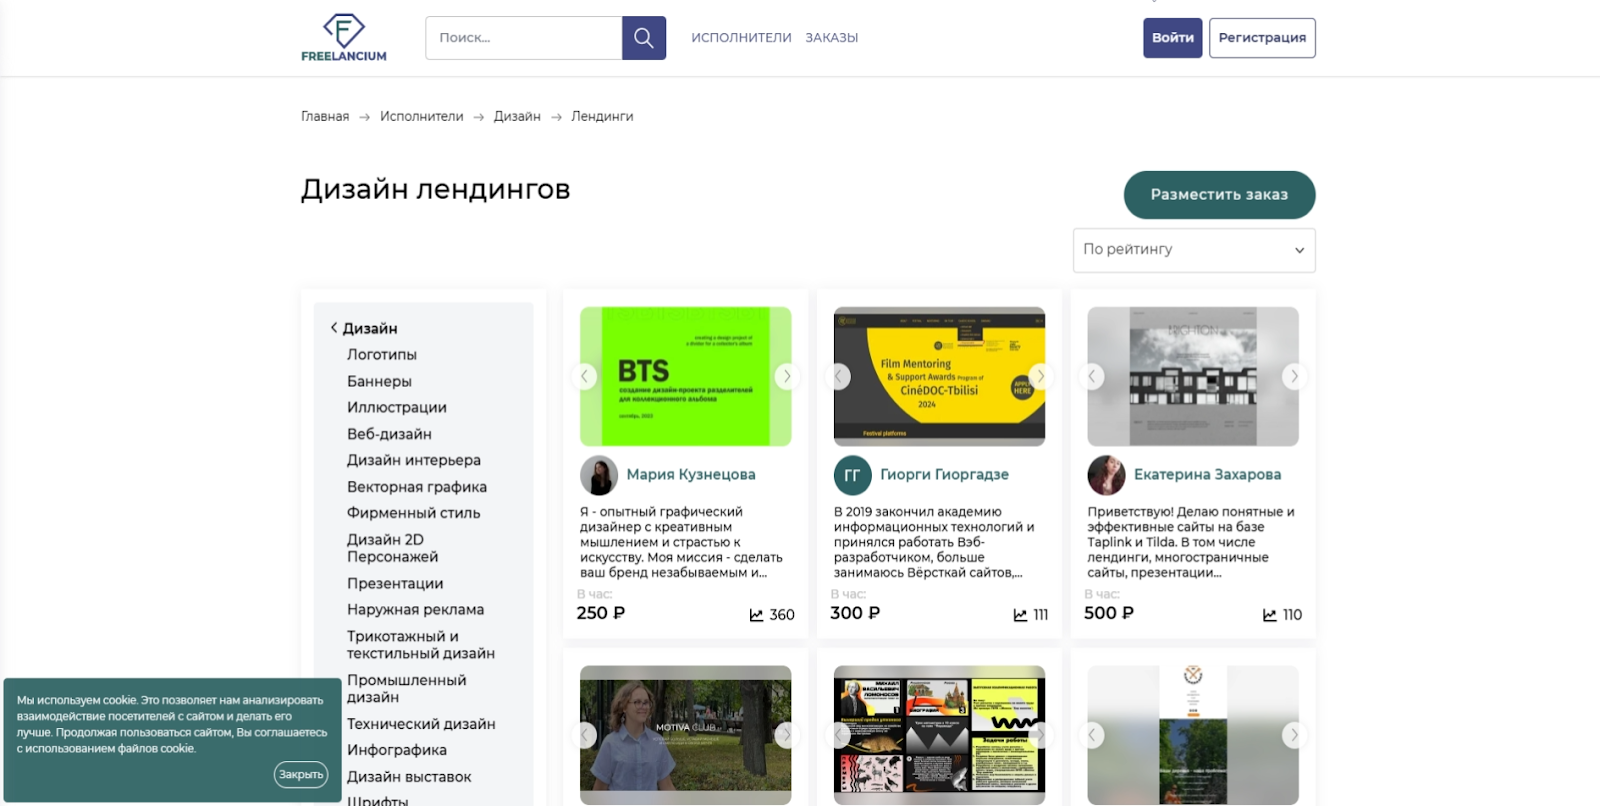
Task: Open the Motiva Club portfolio thumbnail
Action: pyautogui.click(x=686, y=735)
